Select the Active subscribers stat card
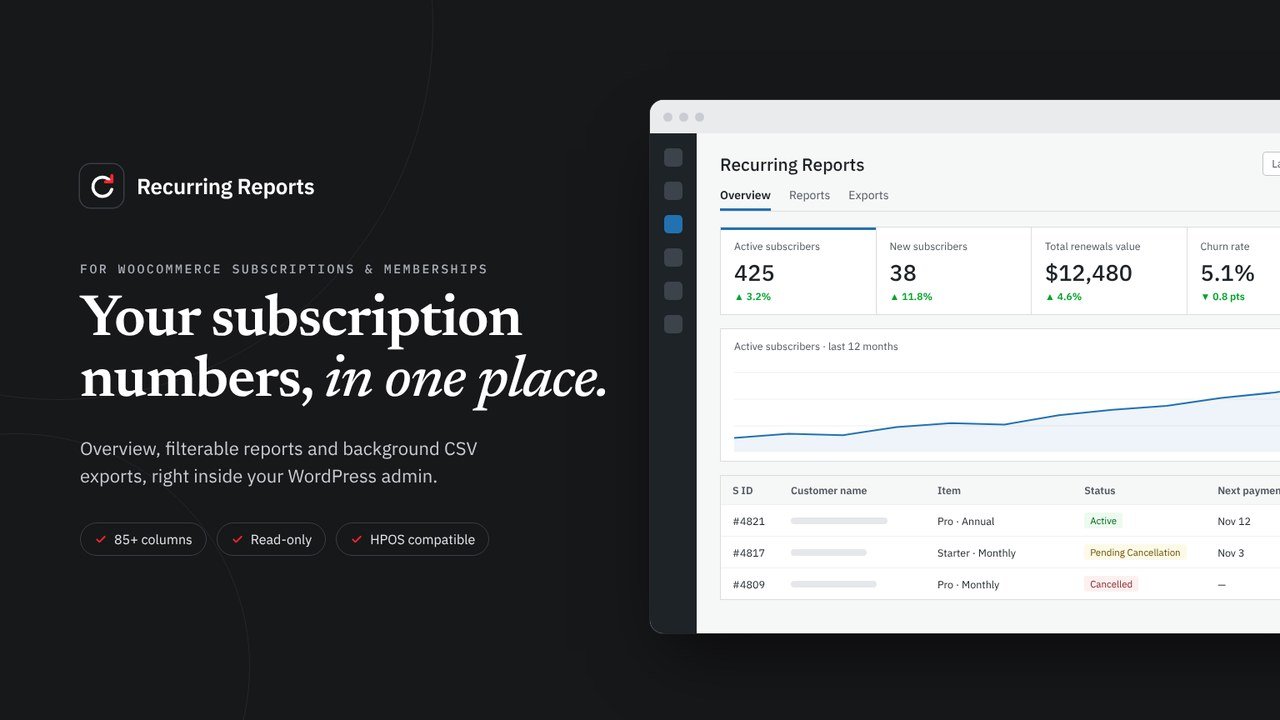 tap(798, 271)
